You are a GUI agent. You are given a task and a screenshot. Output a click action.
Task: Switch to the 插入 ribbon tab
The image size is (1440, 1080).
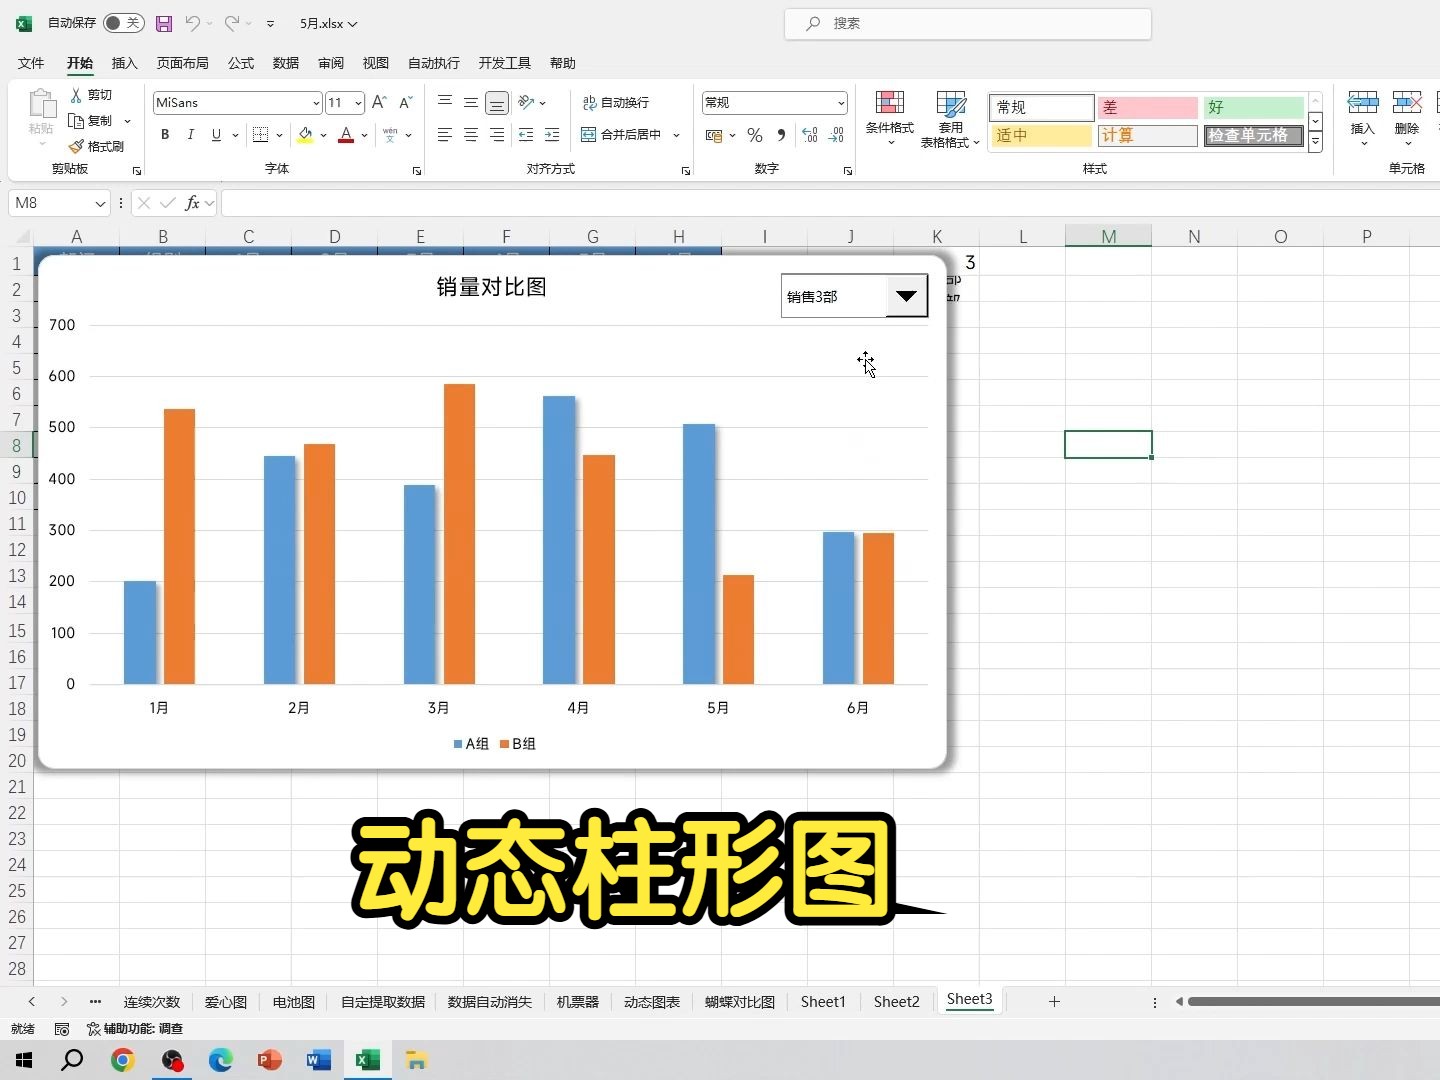click(124, 63)
